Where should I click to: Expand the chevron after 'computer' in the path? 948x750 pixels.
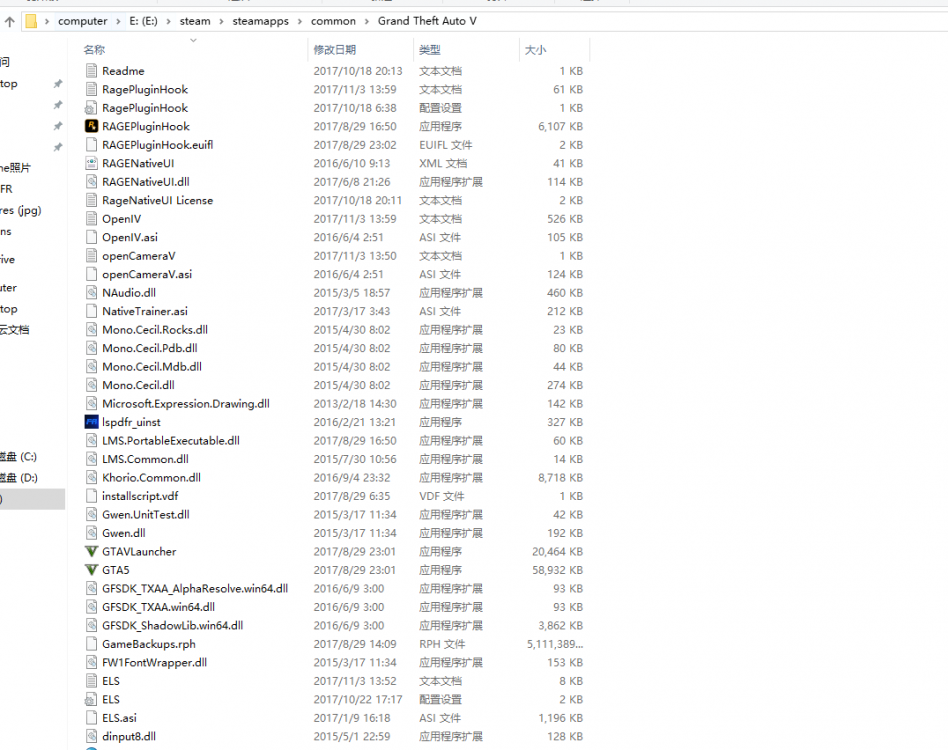(118, 21)
